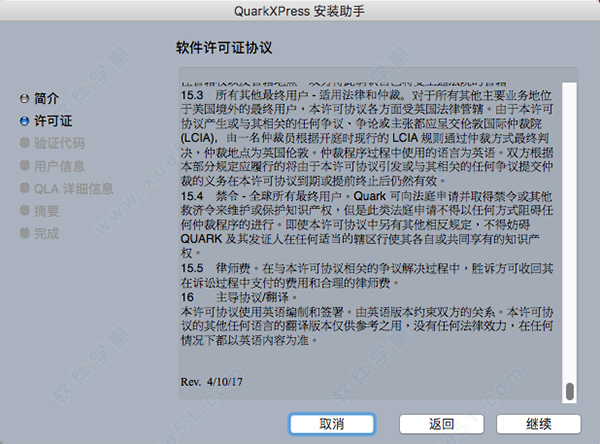
Task: Click the Rev. 4/10/17 text
Action: [212, 382]
